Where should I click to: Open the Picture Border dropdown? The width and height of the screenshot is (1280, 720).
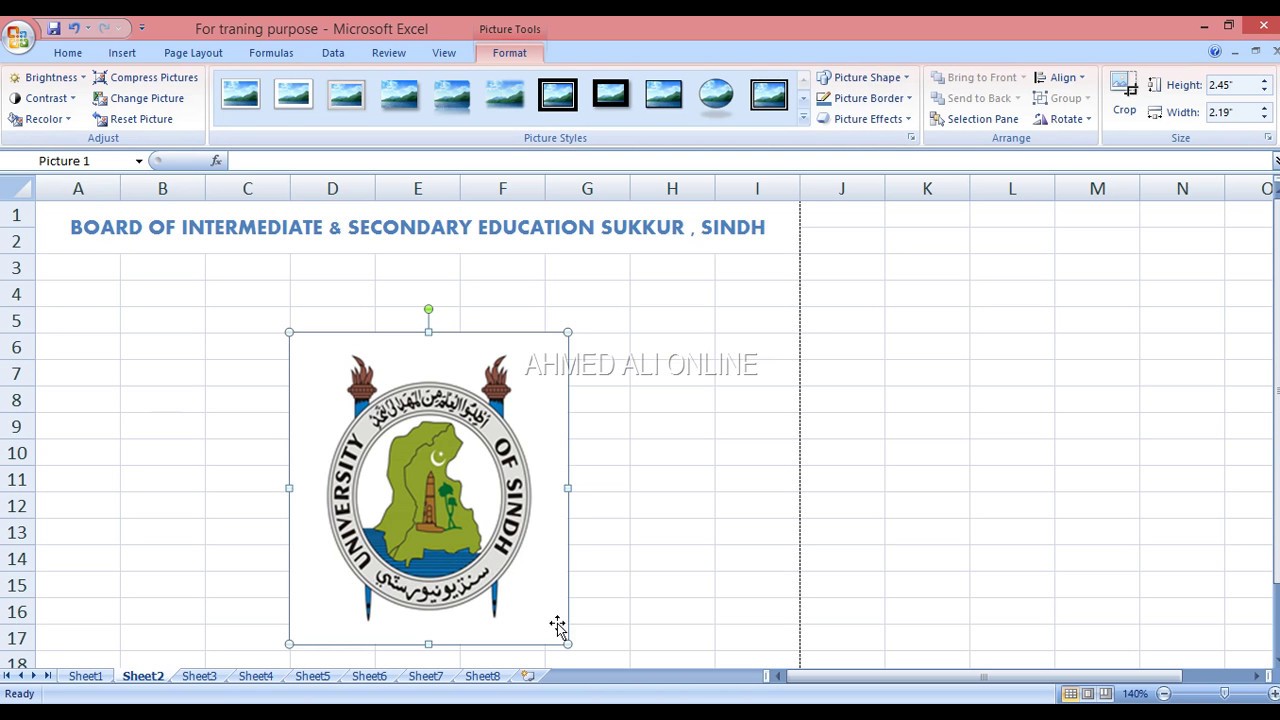[865, 98]
